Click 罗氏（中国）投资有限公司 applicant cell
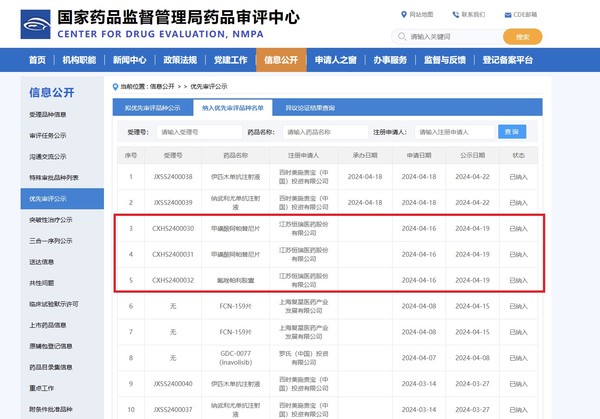 click(x=304, y=358)
